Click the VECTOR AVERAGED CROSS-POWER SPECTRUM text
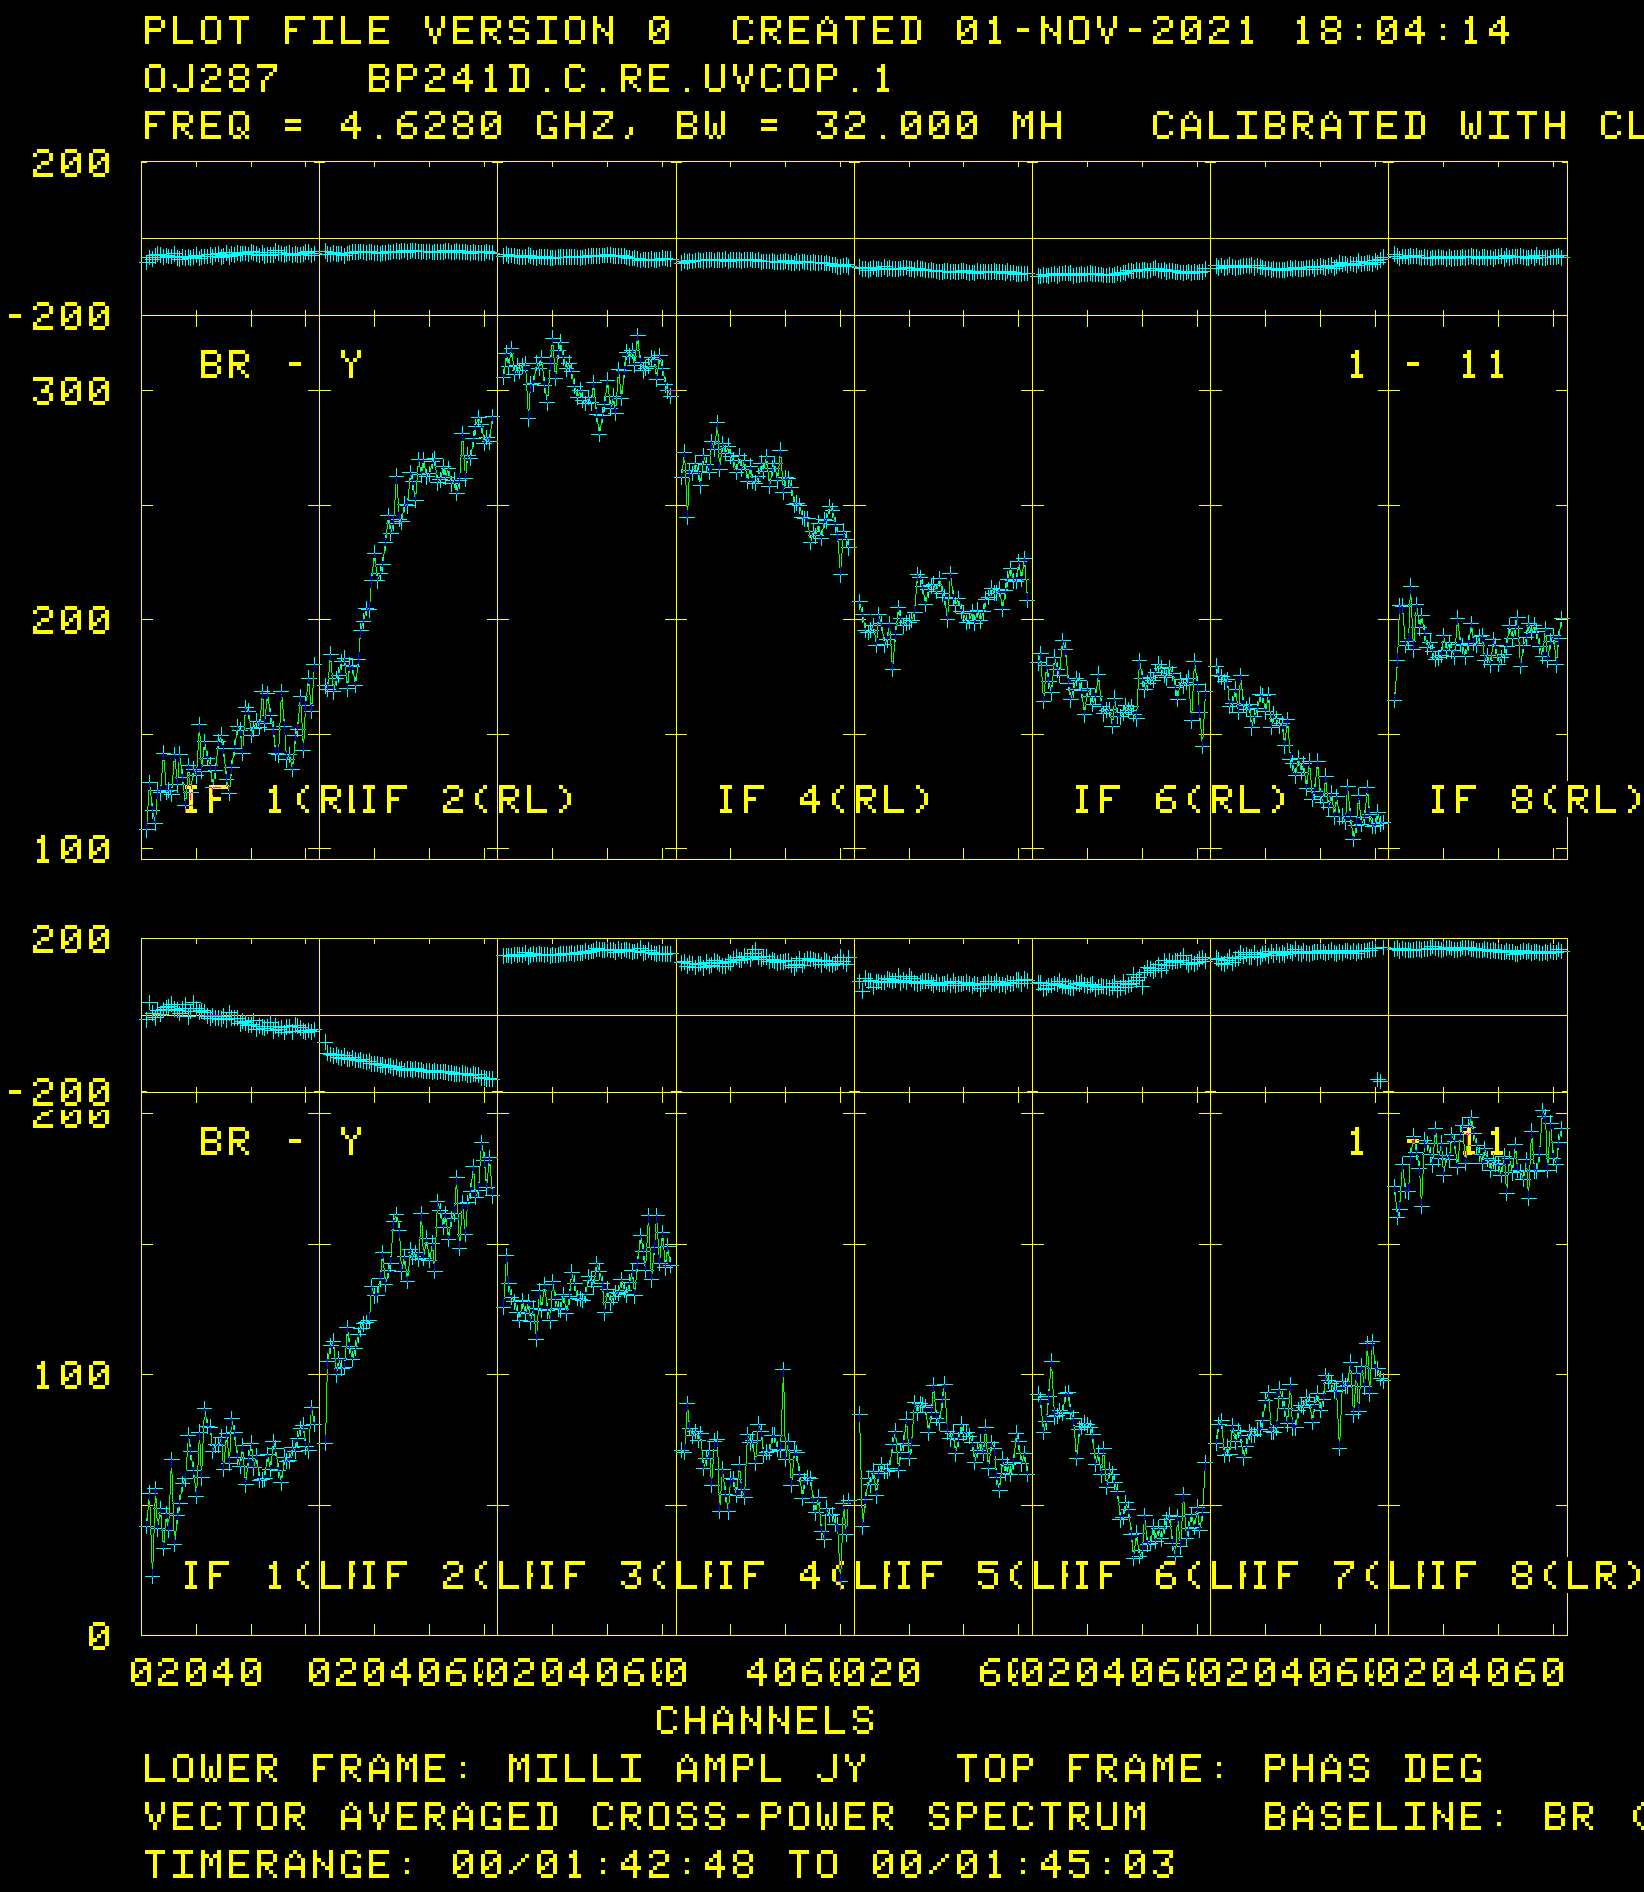This screenshot has width=1644, height=1892. [645, 1817]
